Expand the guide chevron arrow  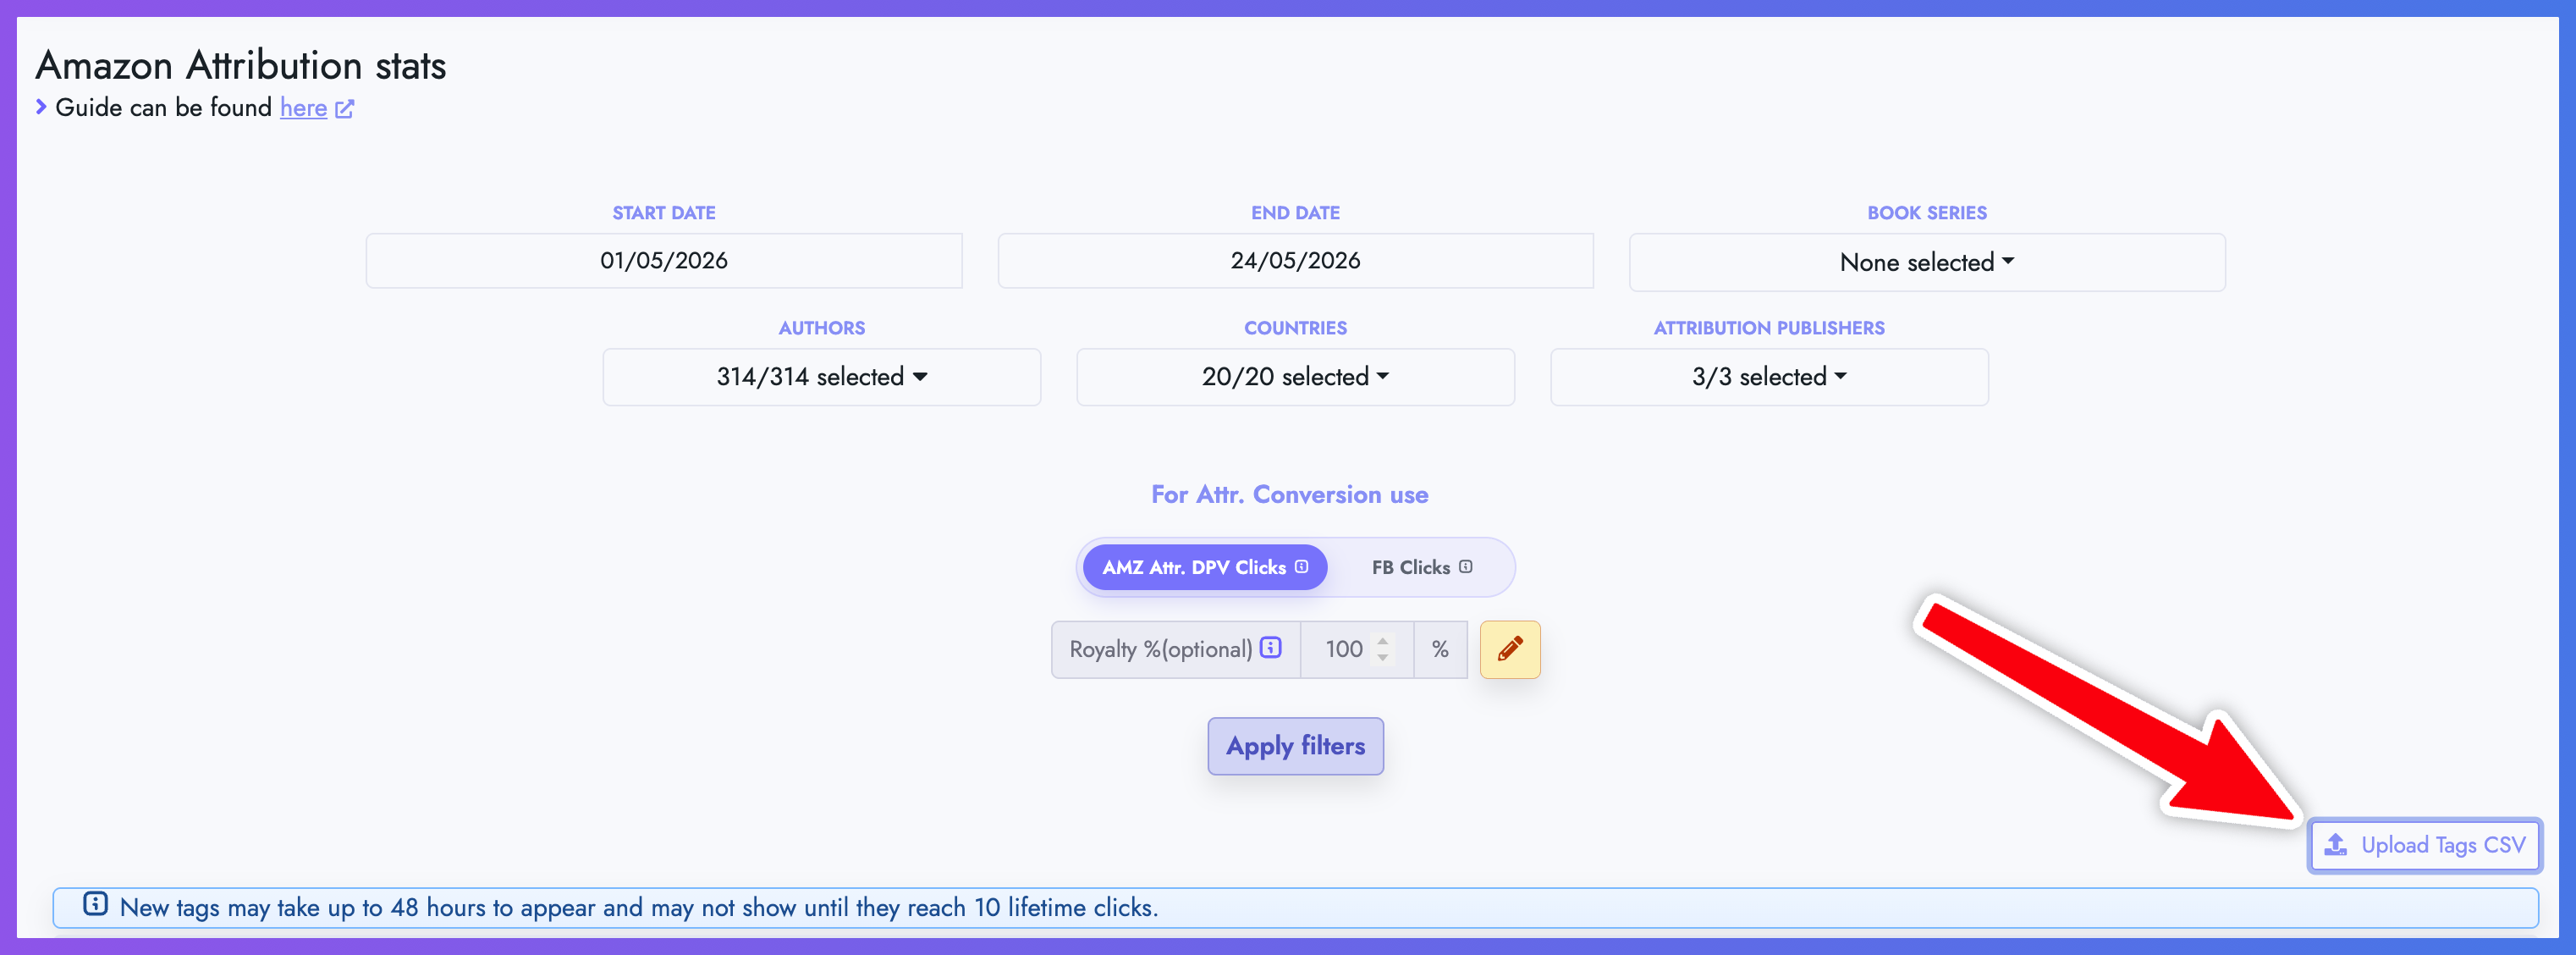41,106
